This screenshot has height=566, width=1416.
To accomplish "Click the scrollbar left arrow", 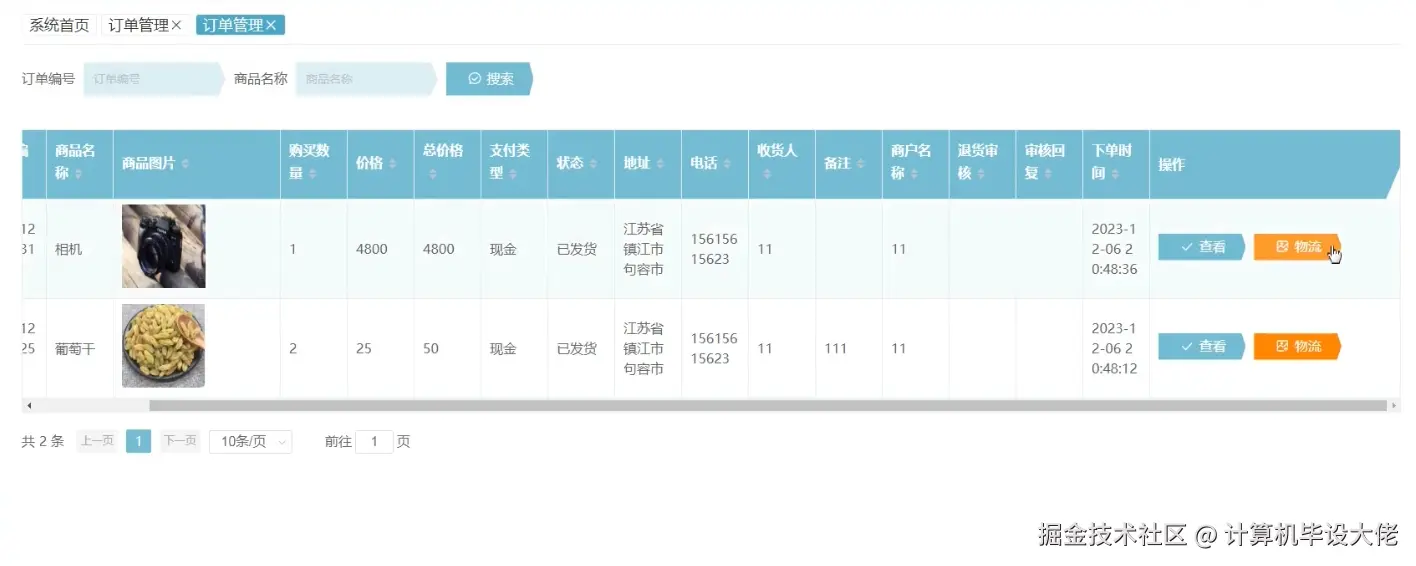I will click(x=29, y=406).
